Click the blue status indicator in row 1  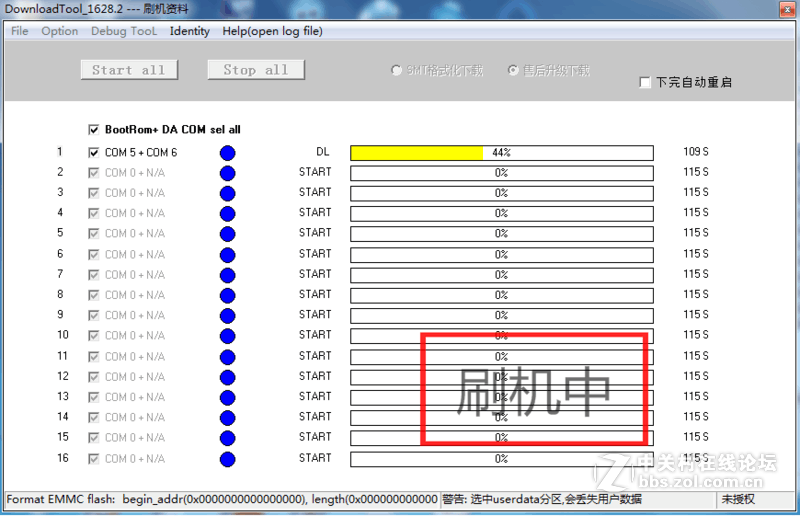click(x=228, y=153)
